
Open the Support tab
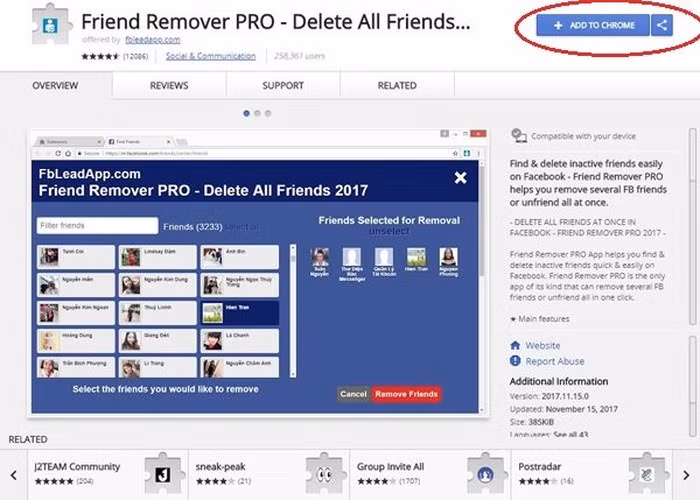(283, 86)
